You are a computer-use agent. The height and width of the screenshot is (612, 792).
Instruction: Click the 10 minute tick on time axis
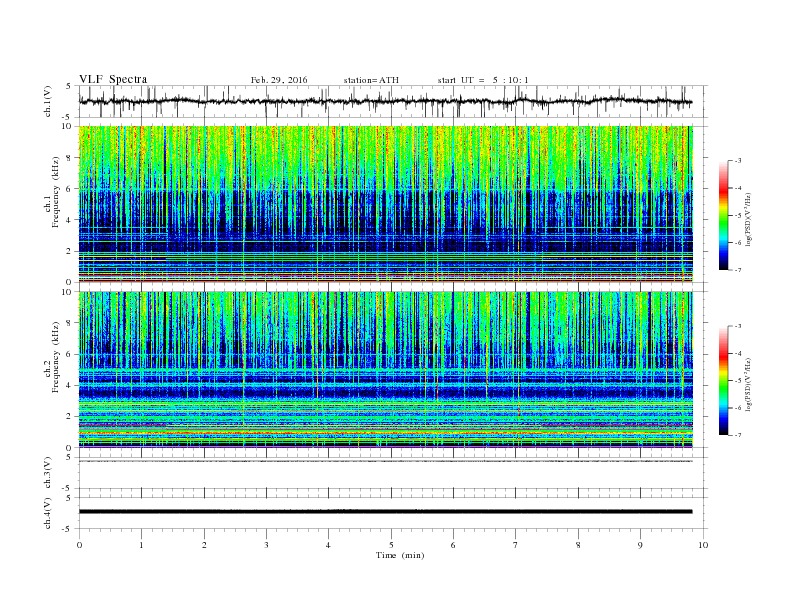(703, 545)
